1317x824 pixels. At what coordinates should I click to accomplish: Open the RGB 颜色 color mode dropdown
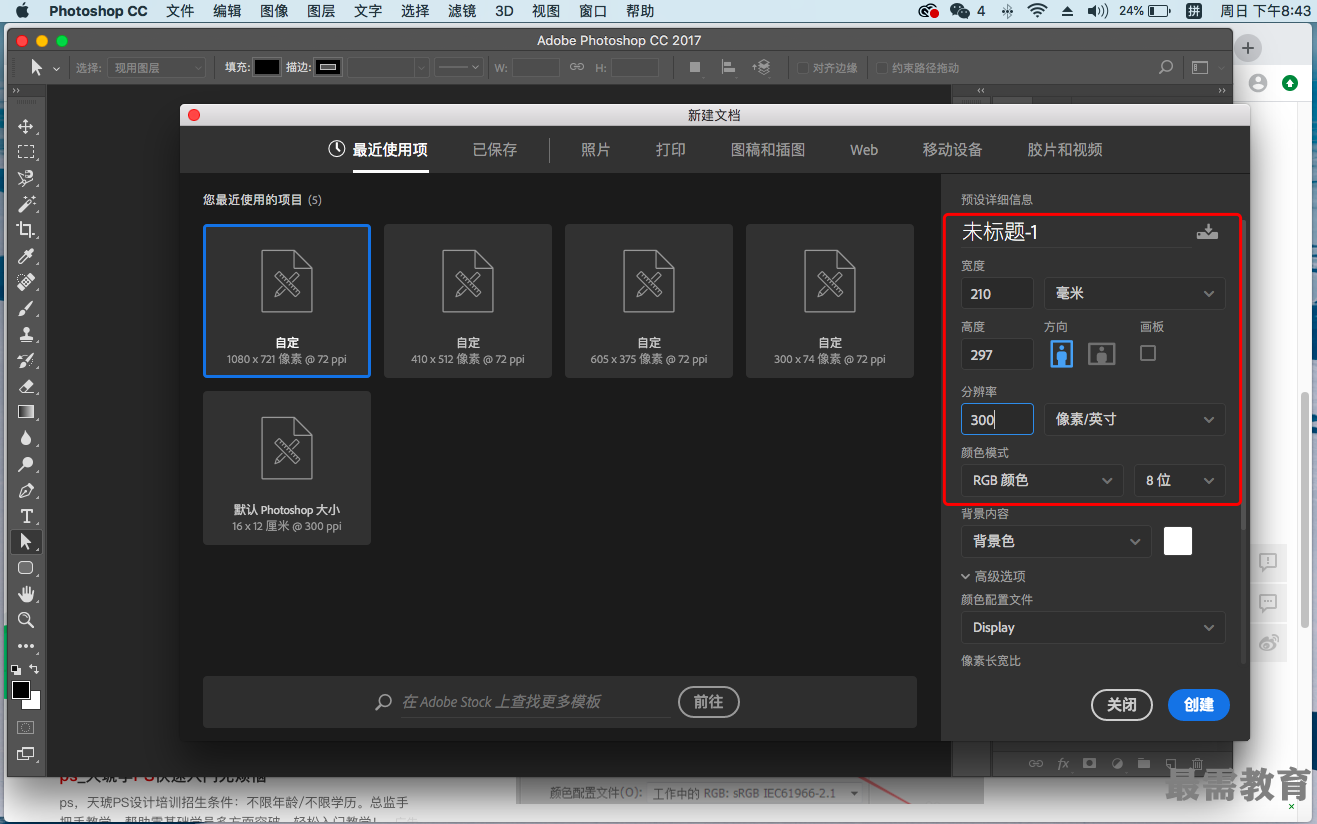pos(1042,480)
